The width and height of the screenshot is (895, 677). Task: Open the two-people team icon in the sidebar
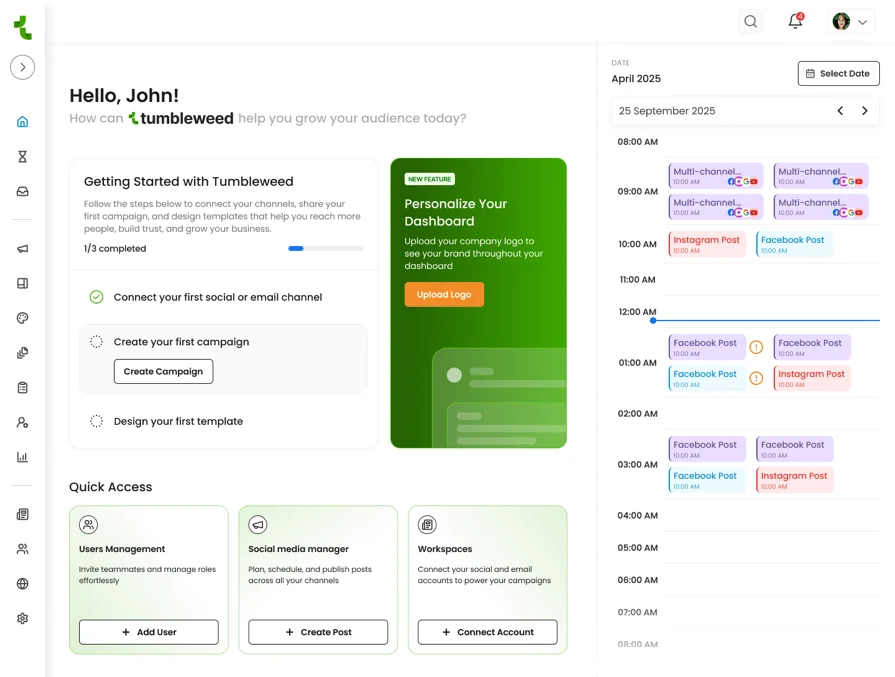(22, 549)
